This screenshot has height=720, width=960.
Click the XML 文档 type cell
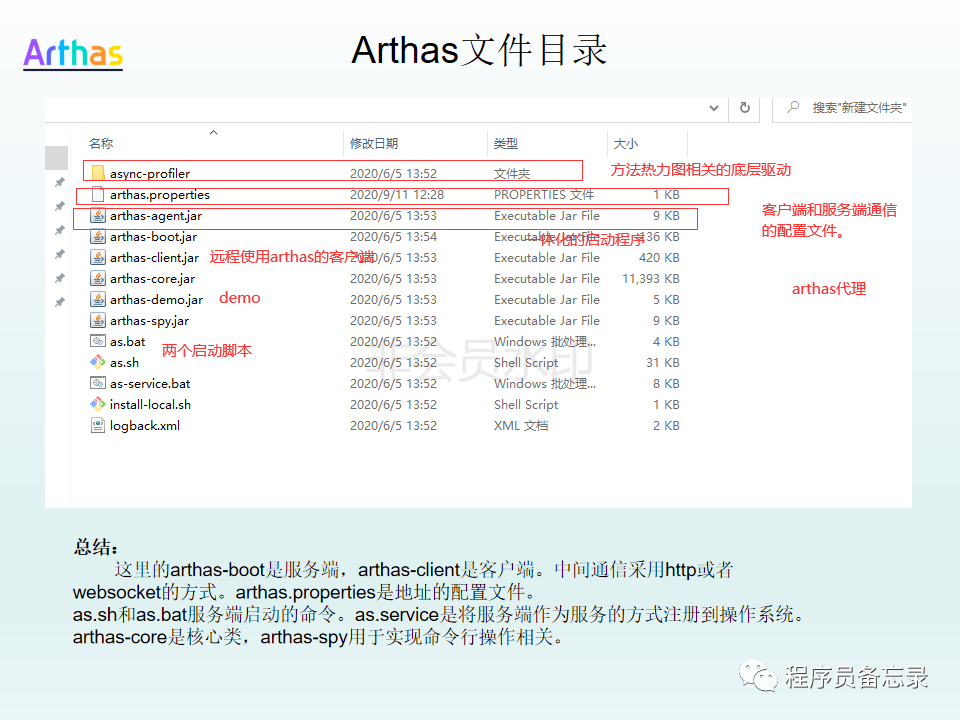point(521,426)
